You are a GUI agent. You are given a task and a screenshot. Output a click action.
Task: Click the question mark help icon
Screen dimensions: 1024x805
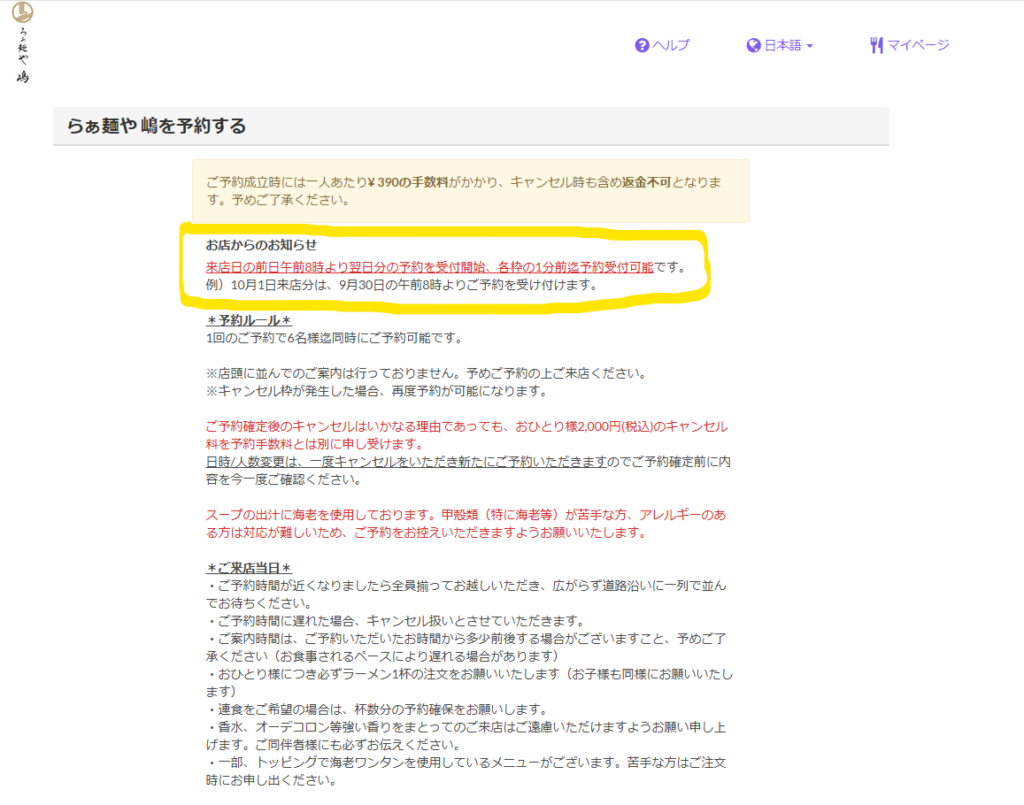tap(642, 45)
